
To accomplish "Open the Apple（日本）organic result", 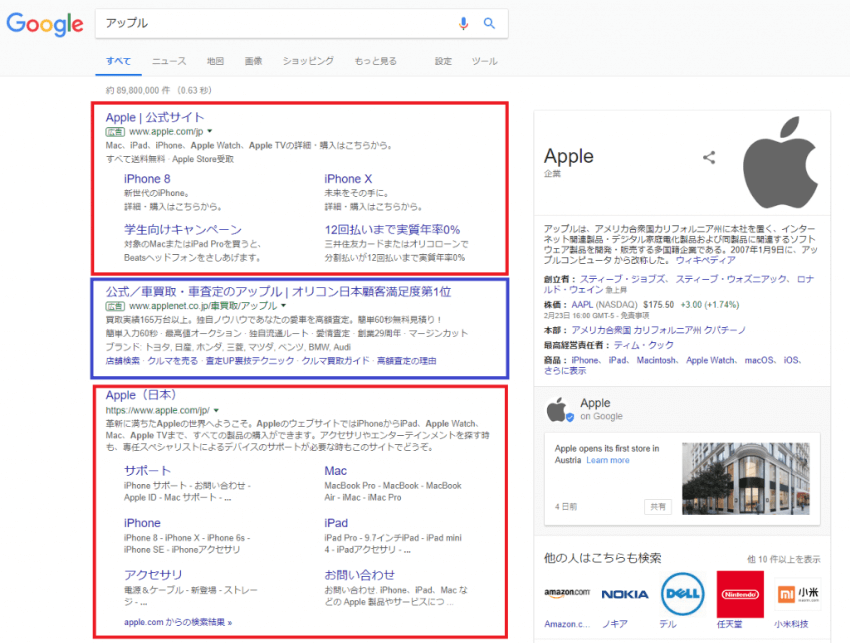I will (x=141, y=395).
